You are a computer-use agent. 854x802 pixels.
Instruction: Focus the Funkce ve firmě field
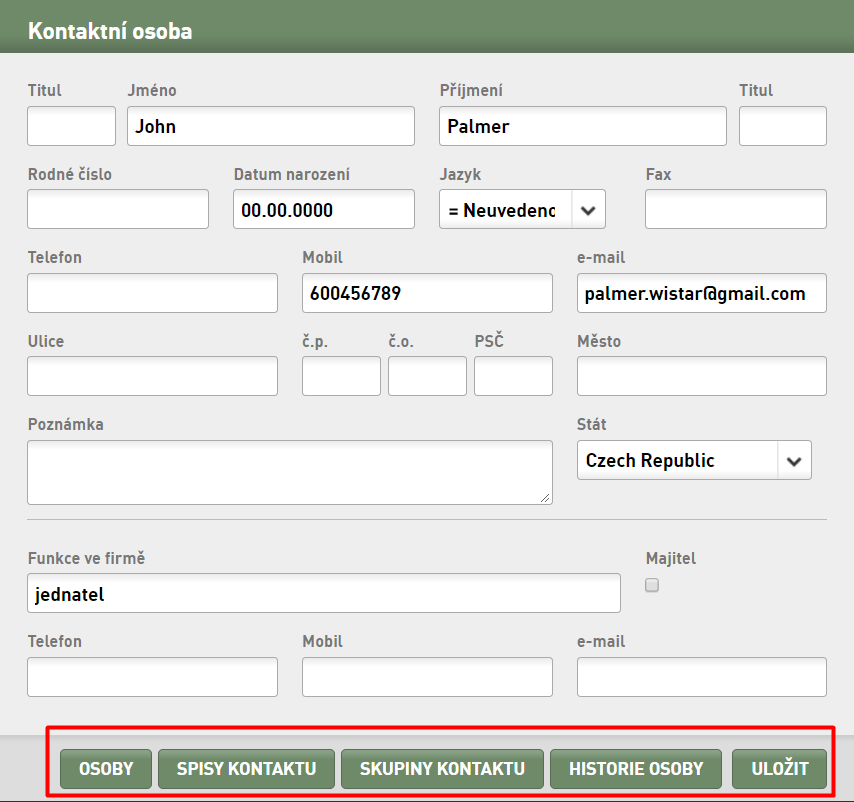[324, 593]
